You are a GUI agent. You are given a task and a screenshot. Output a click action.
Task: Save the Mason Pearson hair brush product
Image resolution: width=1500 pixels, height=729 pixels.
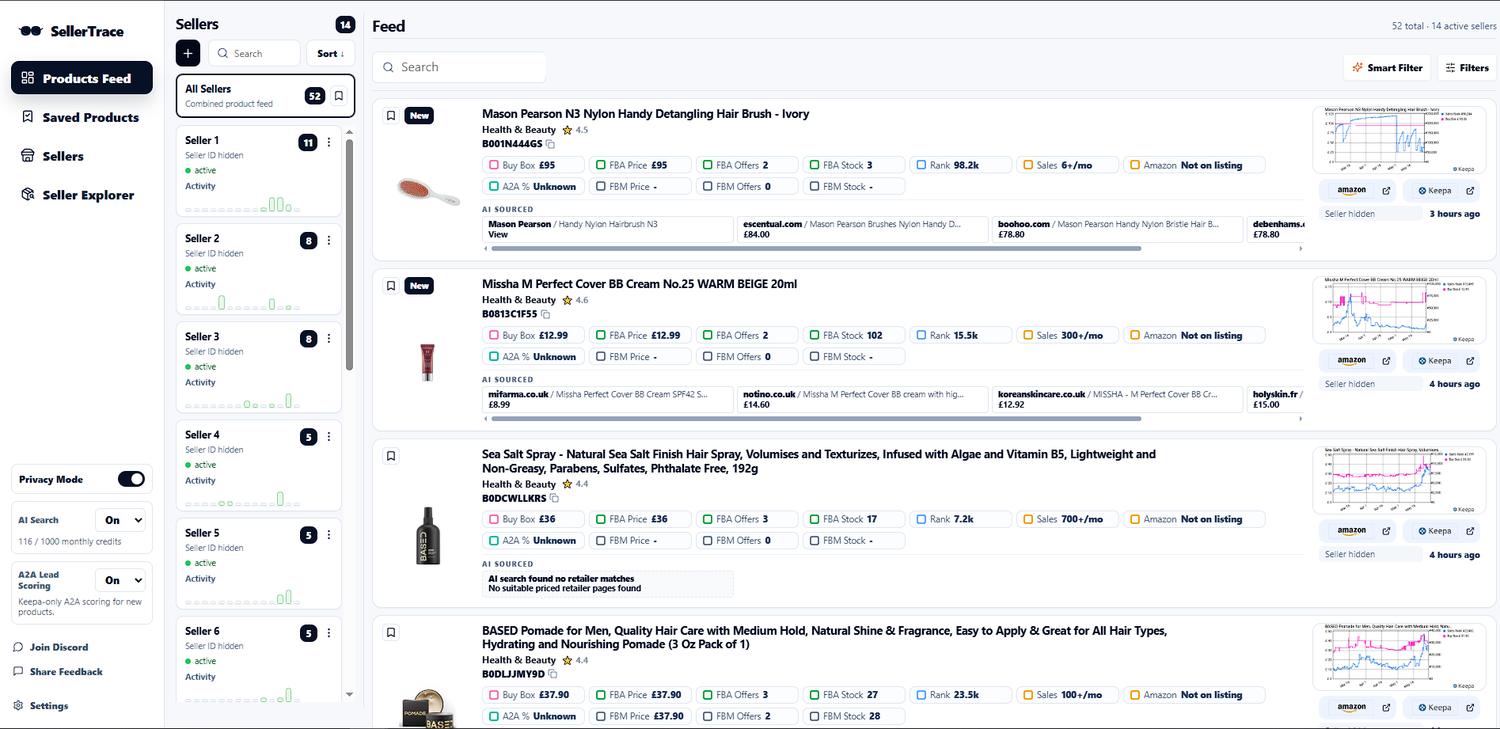click(x=391, y=115)
